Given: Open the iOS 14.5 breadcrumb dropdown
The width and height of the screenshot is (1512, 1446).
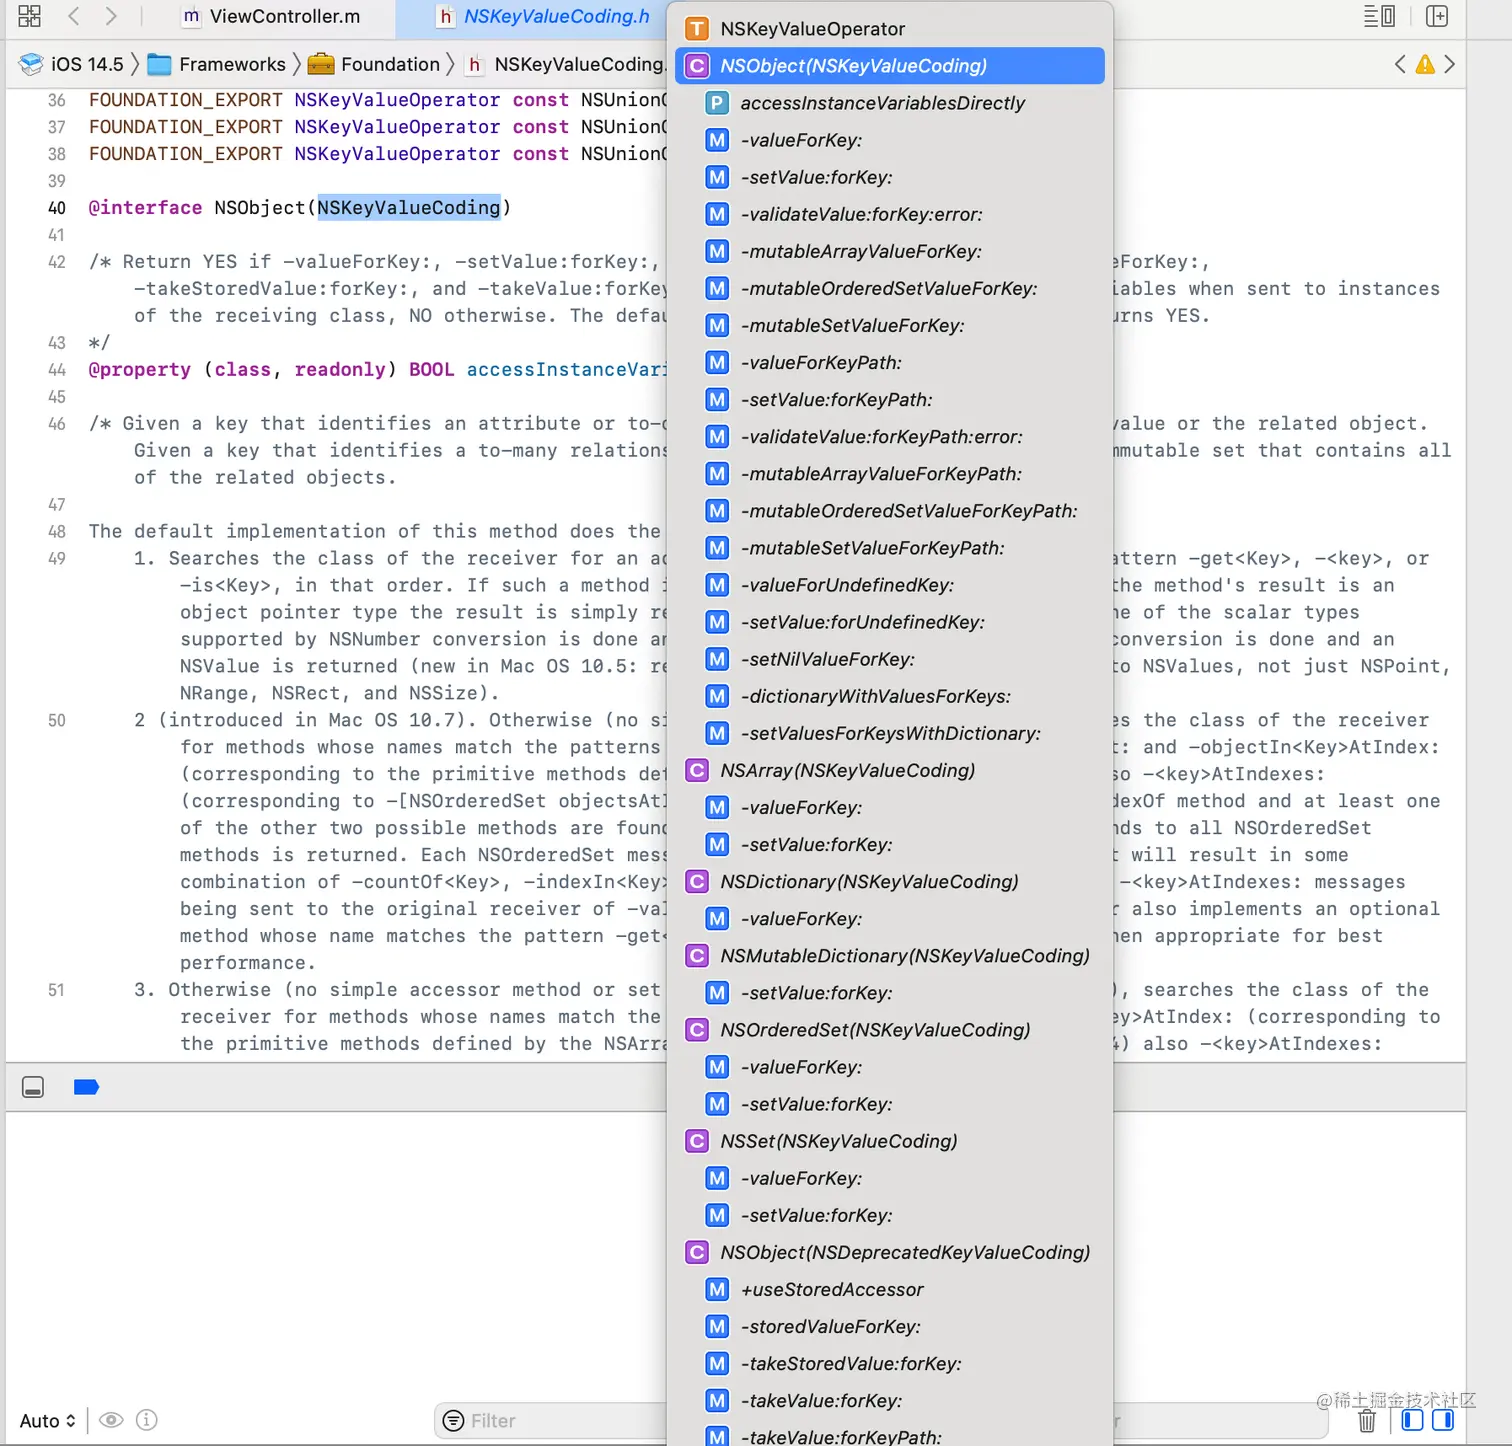Looking at the screenshot, I should [x=85, y=63].
